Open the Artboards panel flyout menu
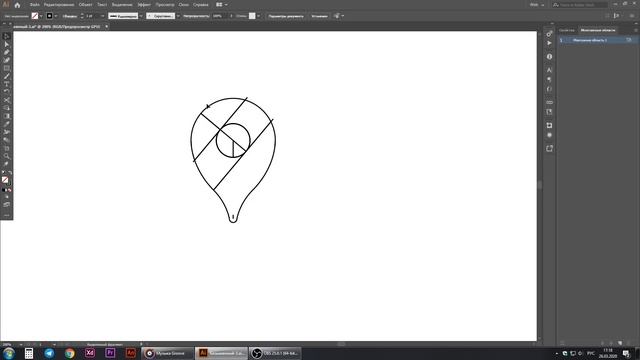 pyautogui.click(x=635, y=30)
